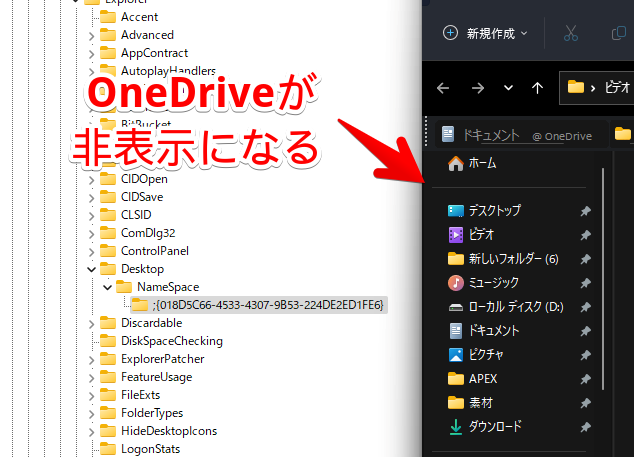This screenshot has height=457, width=634.
Task: Click ビデオ in the address bar
Action: pyautogui.click(x=617, y=87)
